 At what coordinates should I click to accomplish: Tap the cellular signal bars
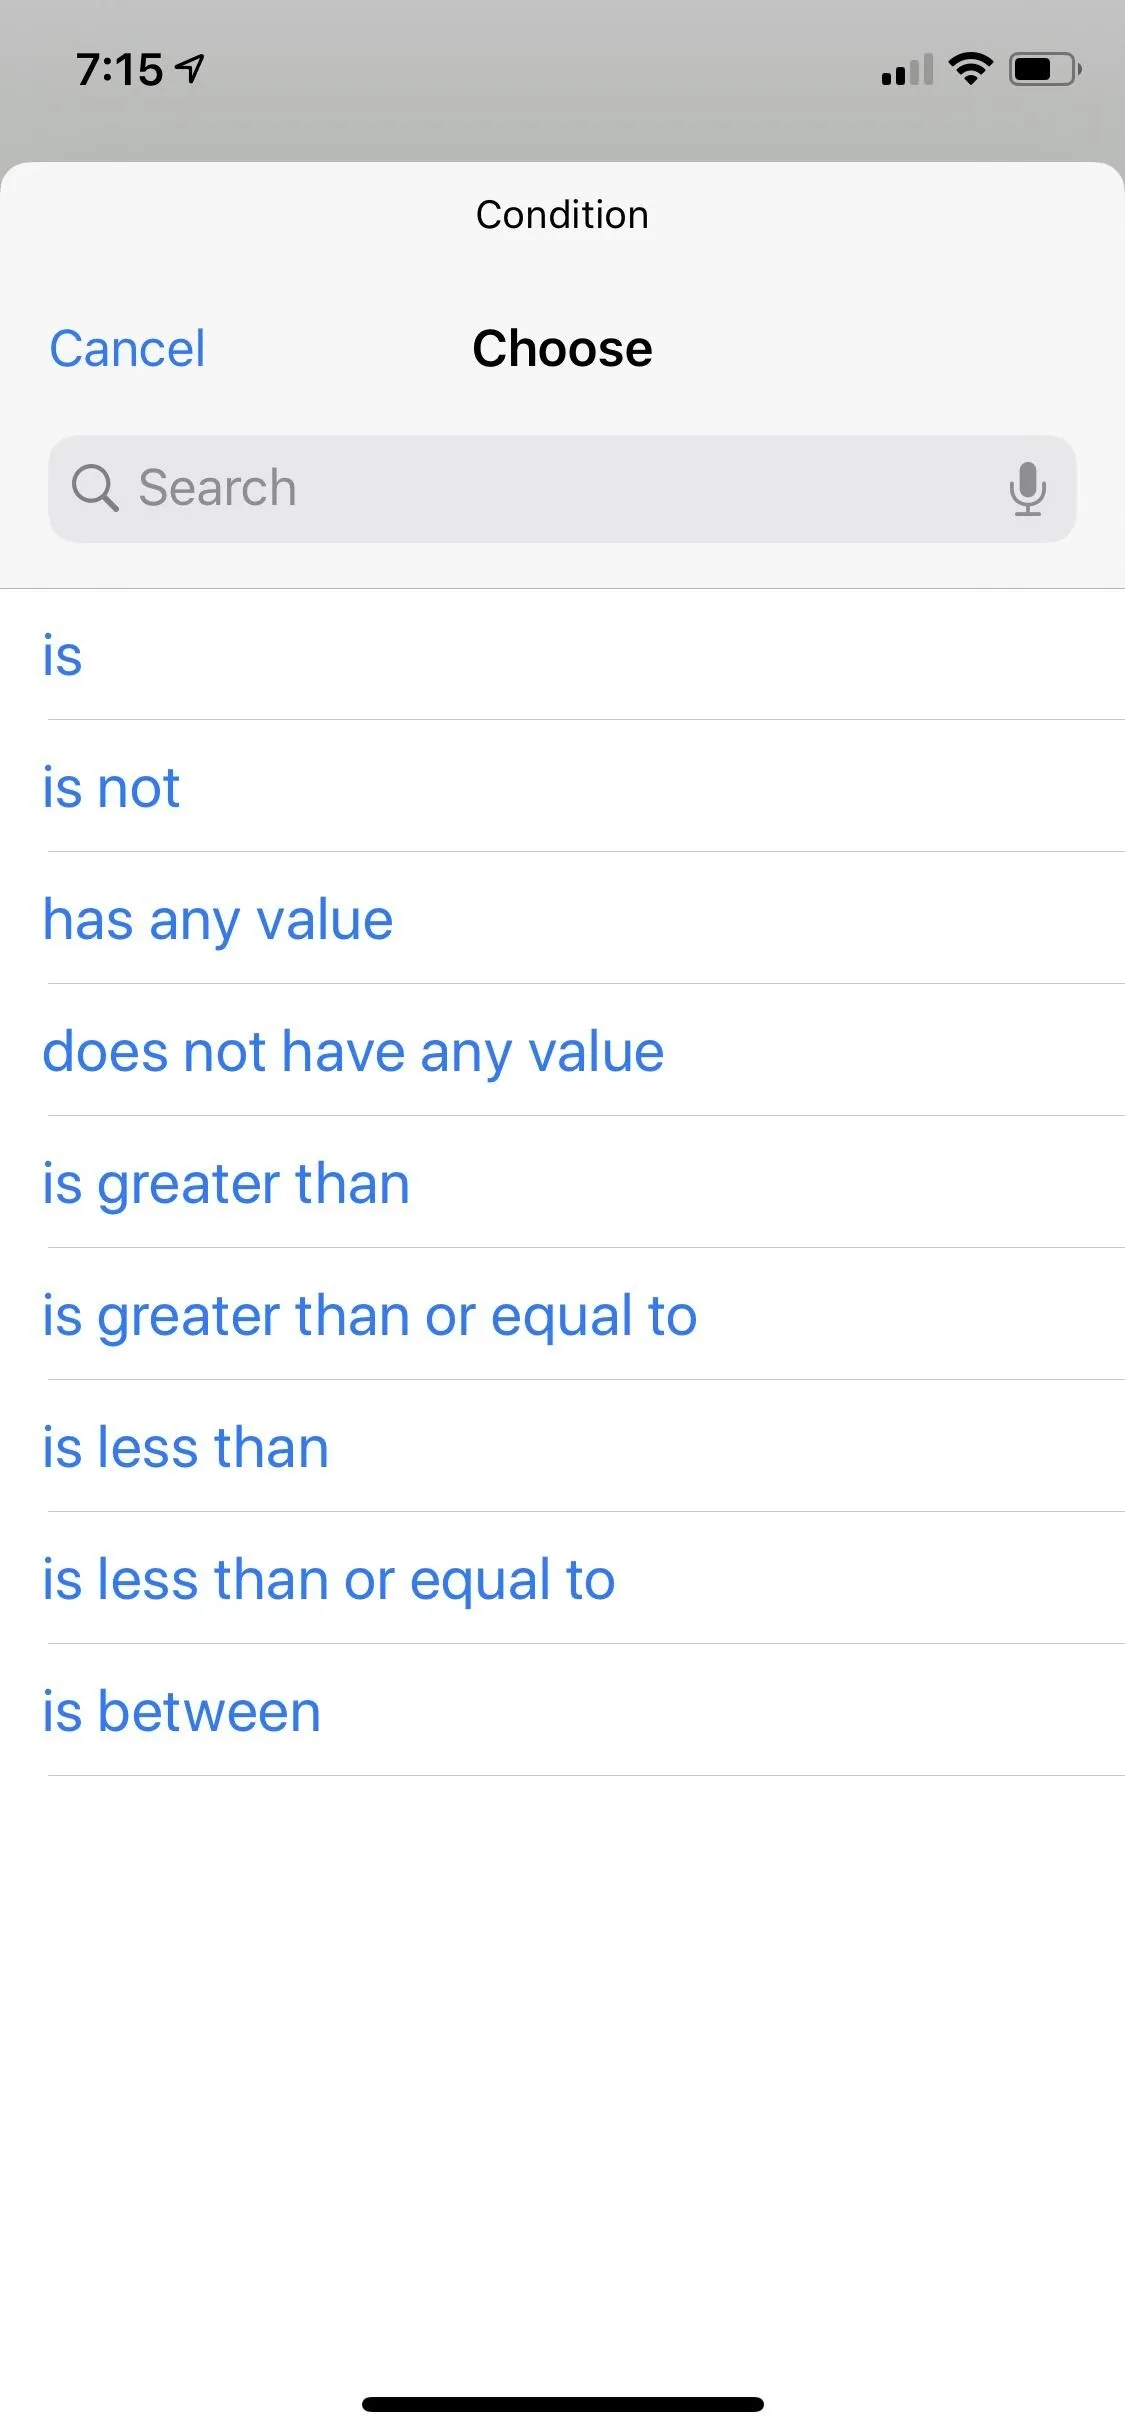pyautogui.click(x=907, y=70)
